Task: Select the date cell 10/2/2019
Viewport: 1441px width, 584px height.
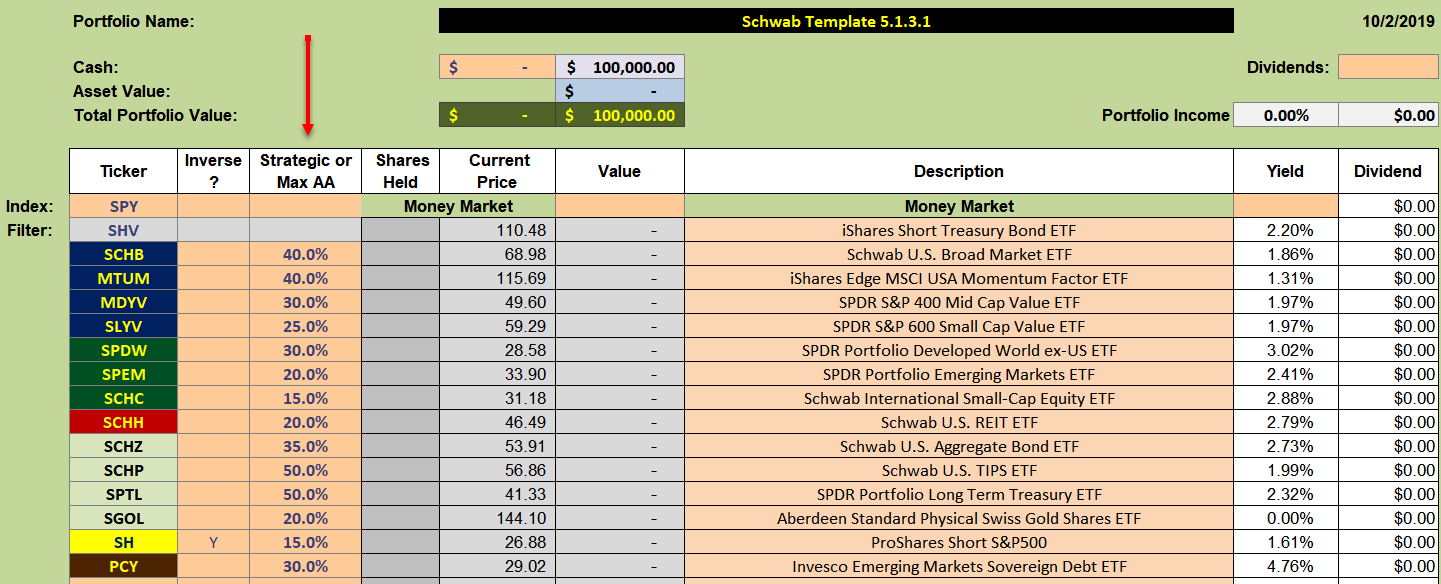Action: coord(1399,21)
